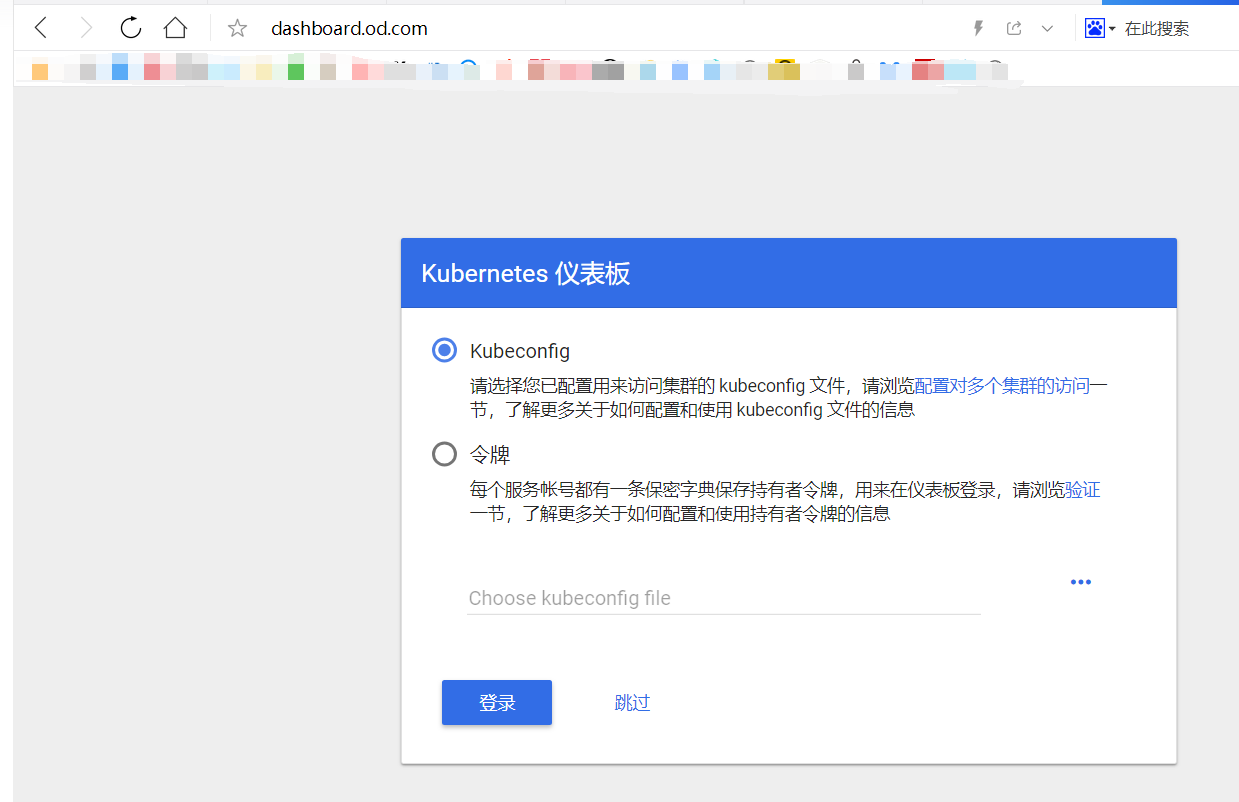Open the 验证 documentation link

pos(1082,490)
